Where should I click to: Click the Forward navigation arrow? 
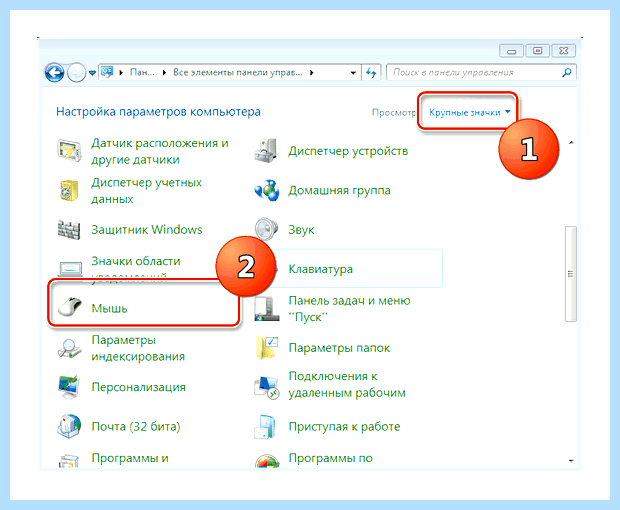tap(76, 72)
